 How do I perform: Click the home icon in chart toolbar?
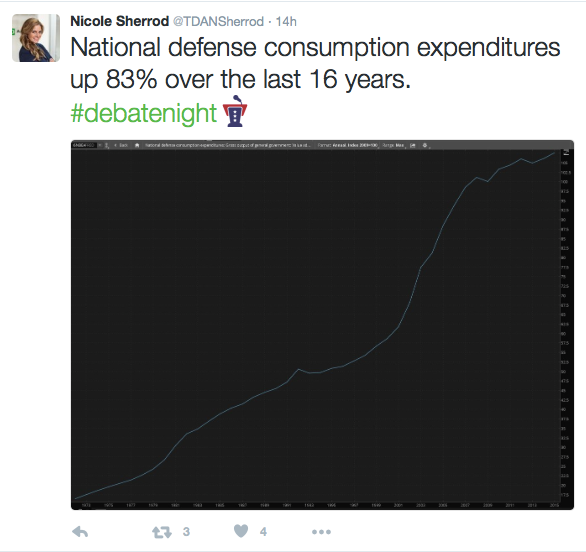click(x=137, y=145)
